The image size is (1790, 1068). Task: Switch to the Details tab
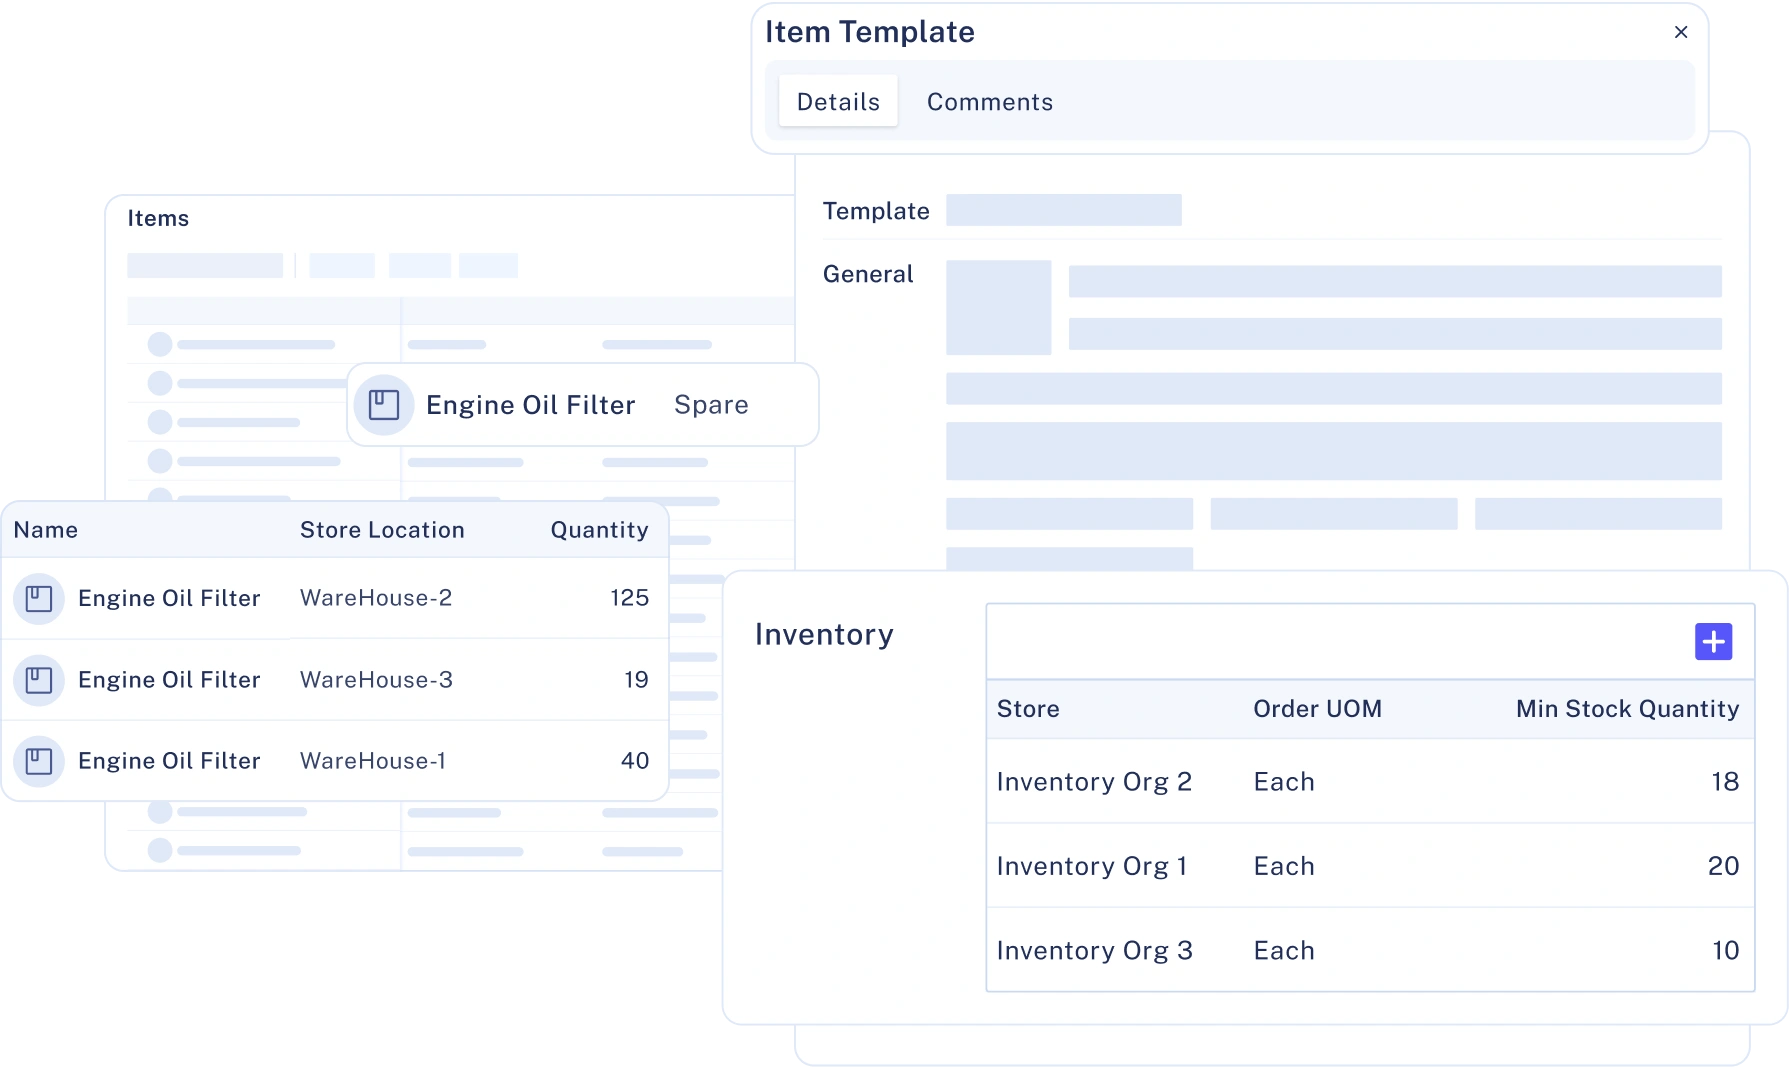(838, 102)
